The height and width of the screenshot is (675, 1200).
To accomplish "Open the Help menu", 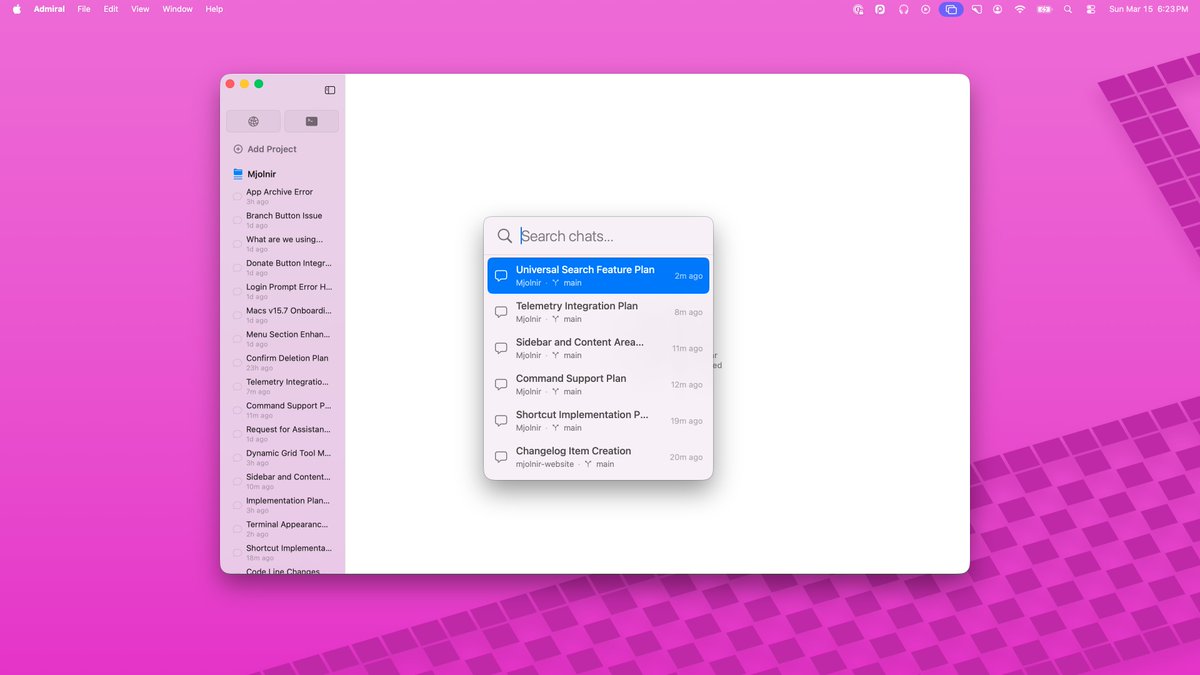I will pos(214,9).
